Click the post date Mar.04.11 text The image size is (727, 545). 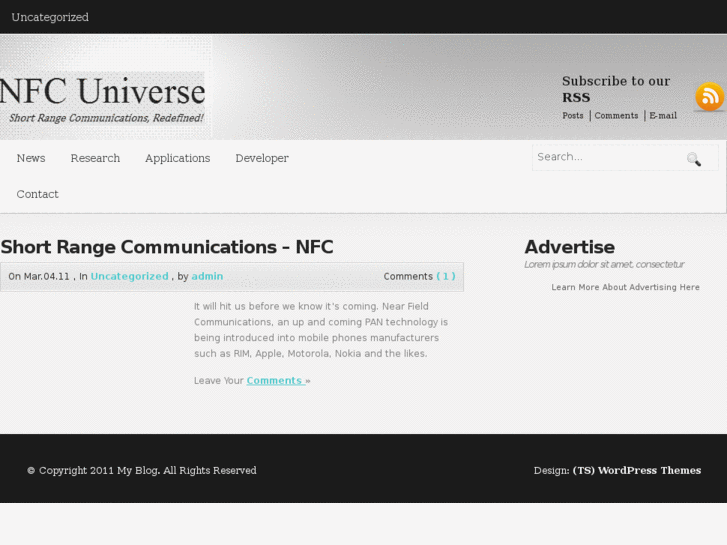coord(46,276)
